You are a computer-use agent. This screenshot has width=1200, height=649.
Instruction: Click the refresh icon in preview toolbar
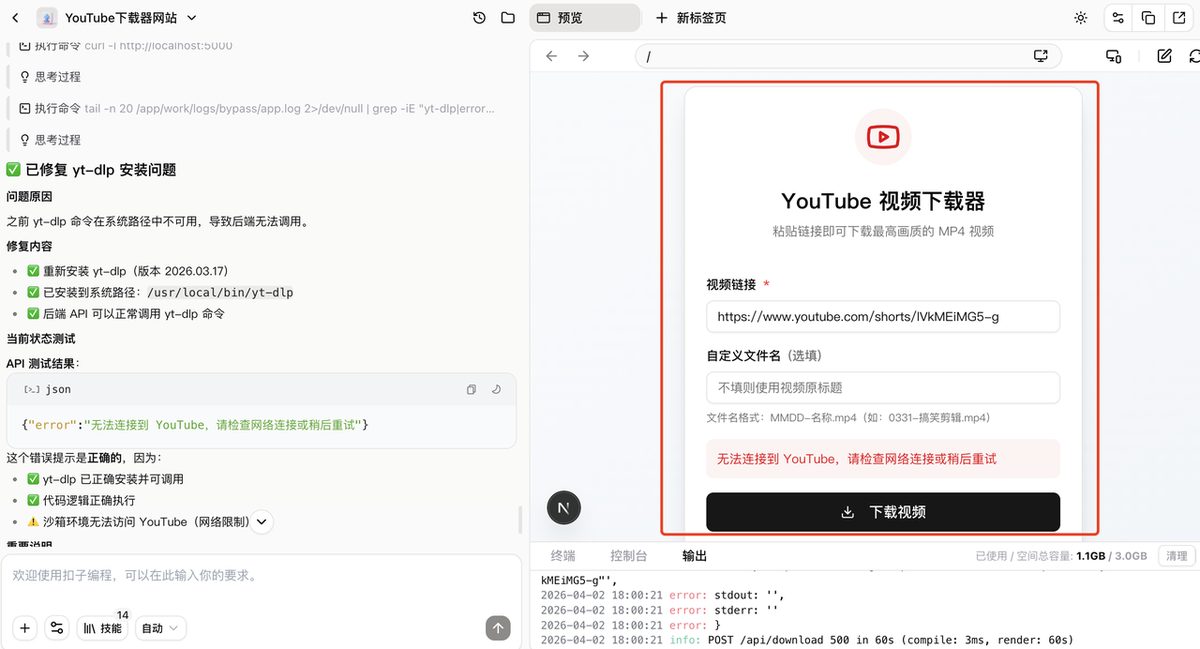click(x=1194, y=56)
